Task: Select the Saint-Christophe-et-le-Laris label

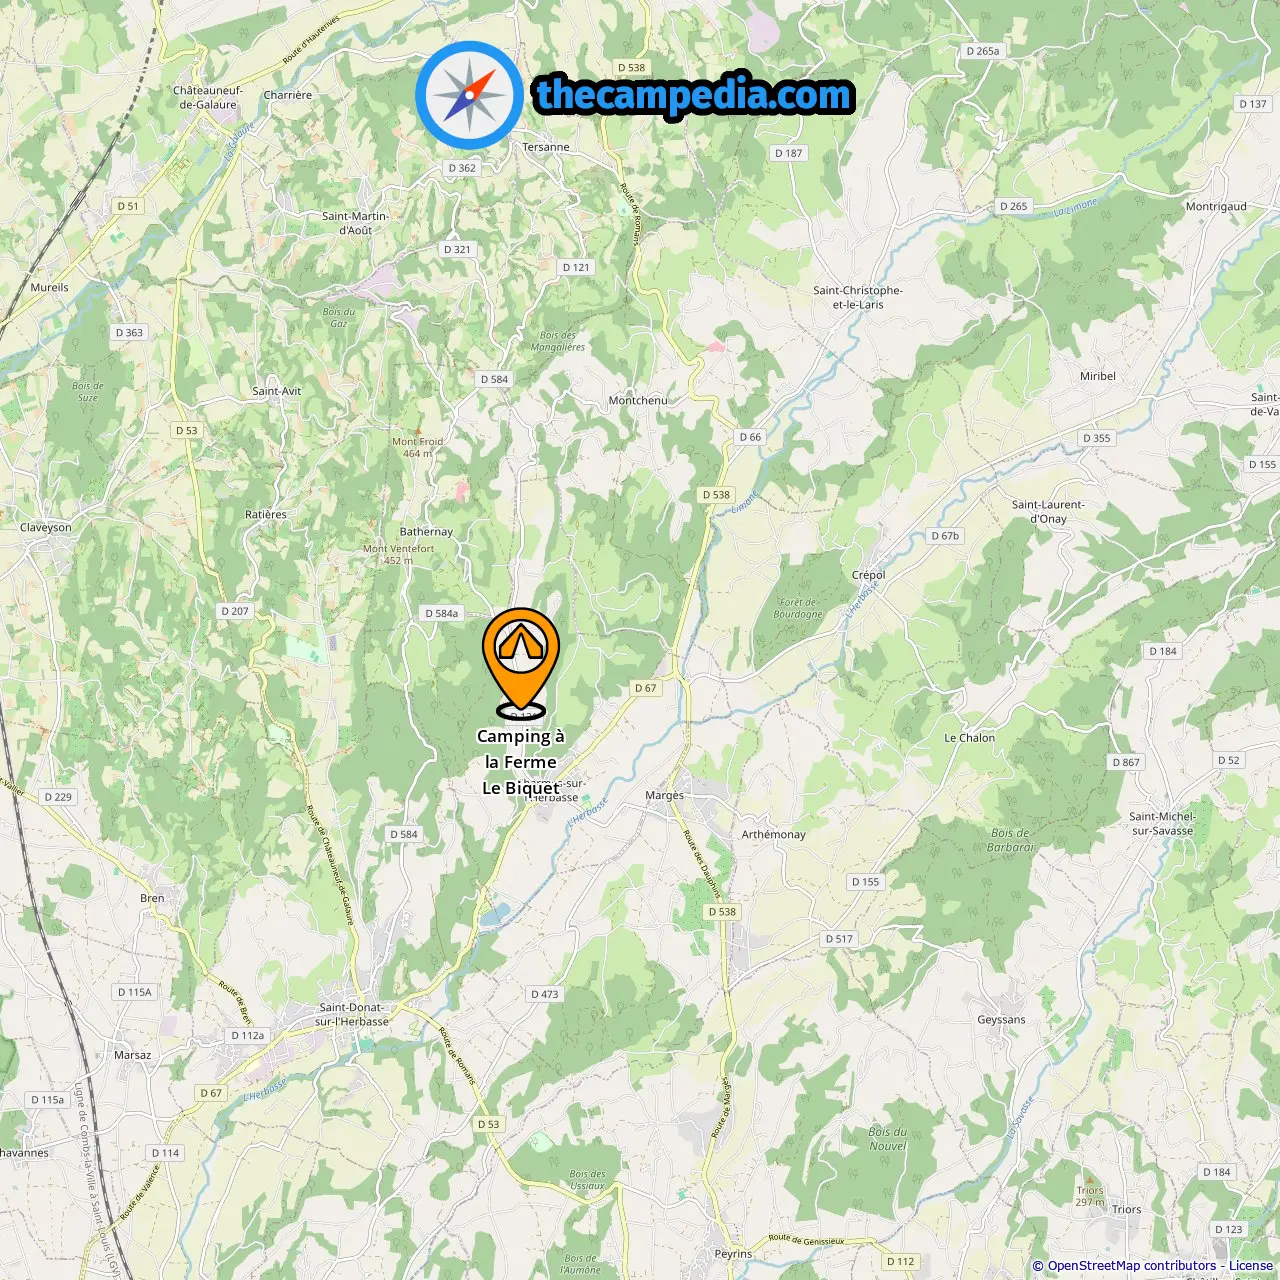Action: pos(858,298)
